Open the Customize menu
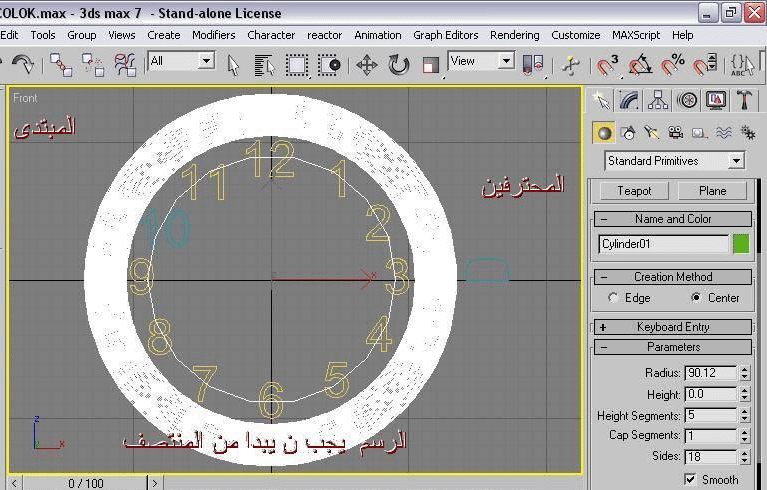The height and width of the screenshot is (490, 767). click(576, 35)
